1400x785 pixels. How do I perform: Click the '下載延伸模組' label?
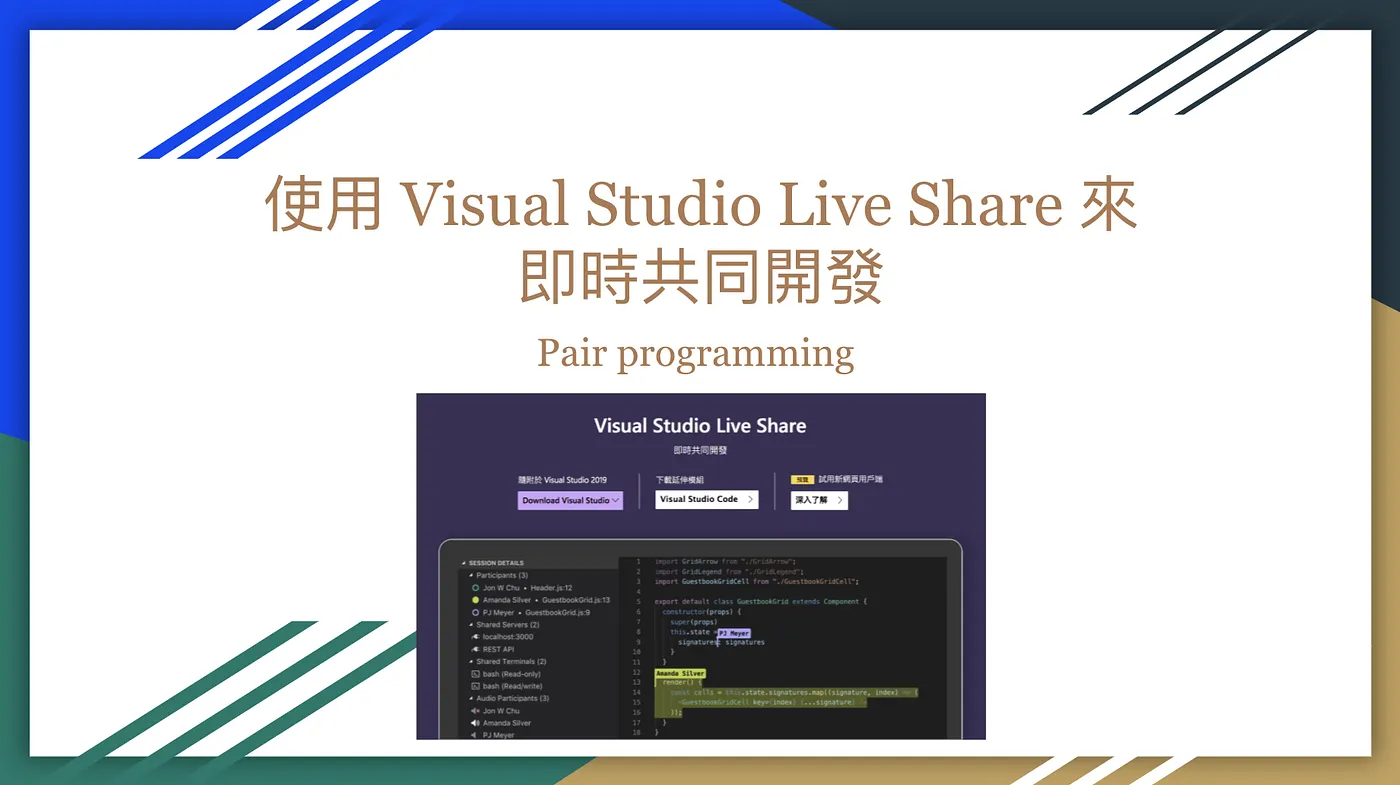point(680,480)
